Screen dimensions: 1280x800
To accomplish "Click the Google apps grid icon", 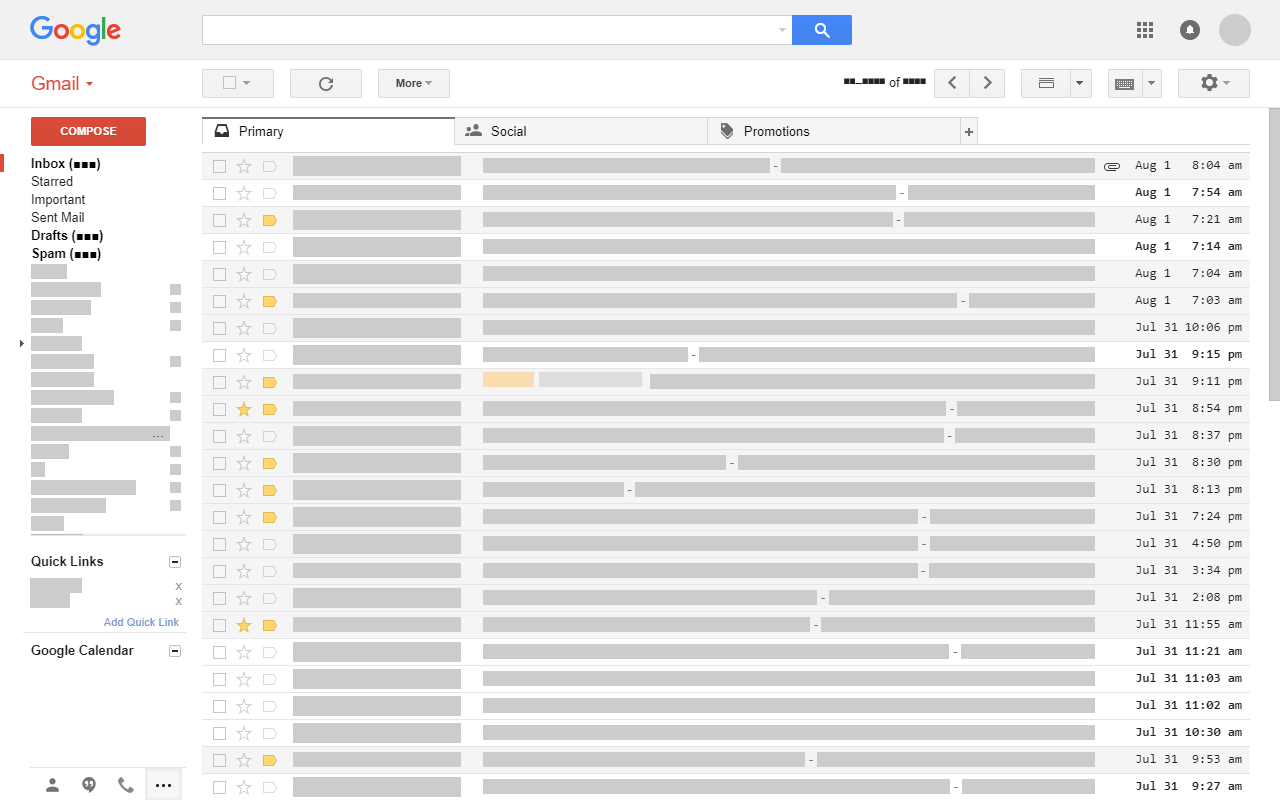I will click(1144, 30).
